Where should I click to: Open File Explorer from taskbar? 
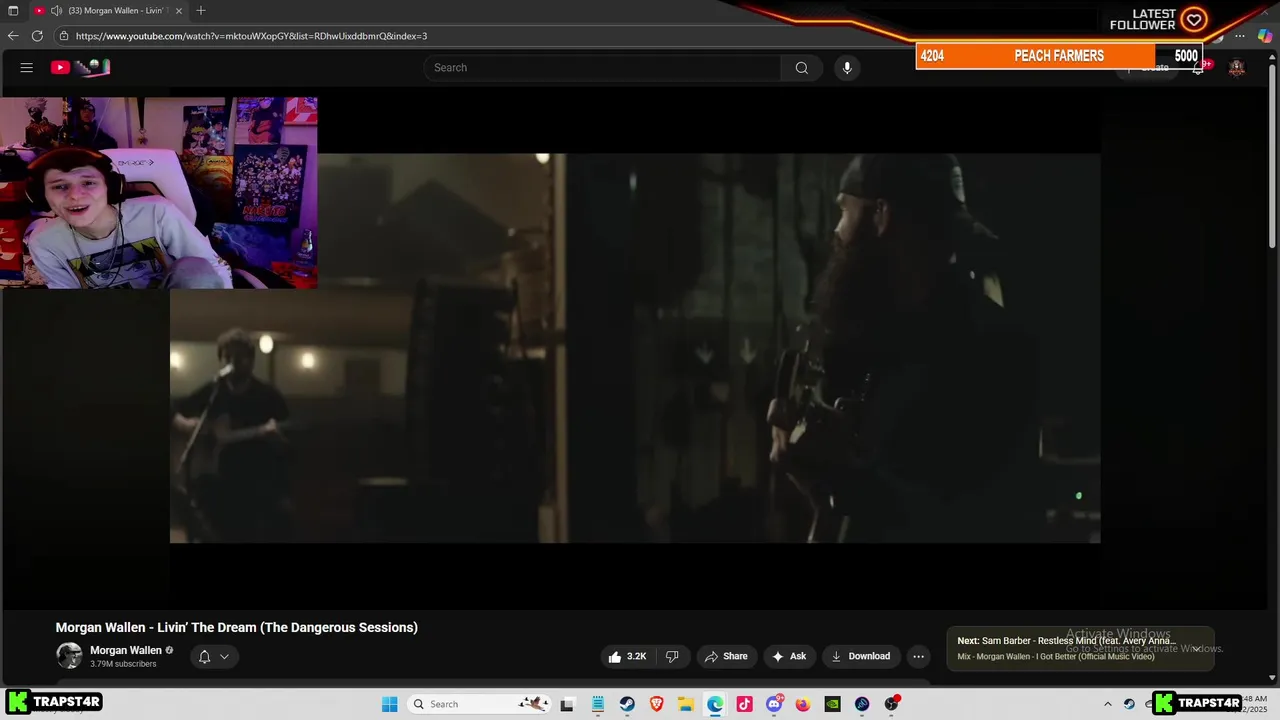(686, 704)
